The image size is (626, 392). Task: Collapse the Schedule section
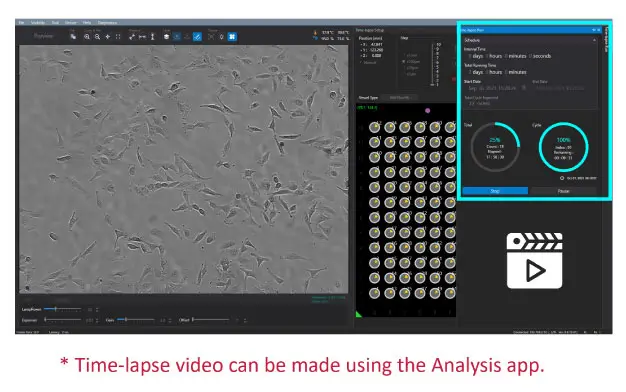point(594,40)
